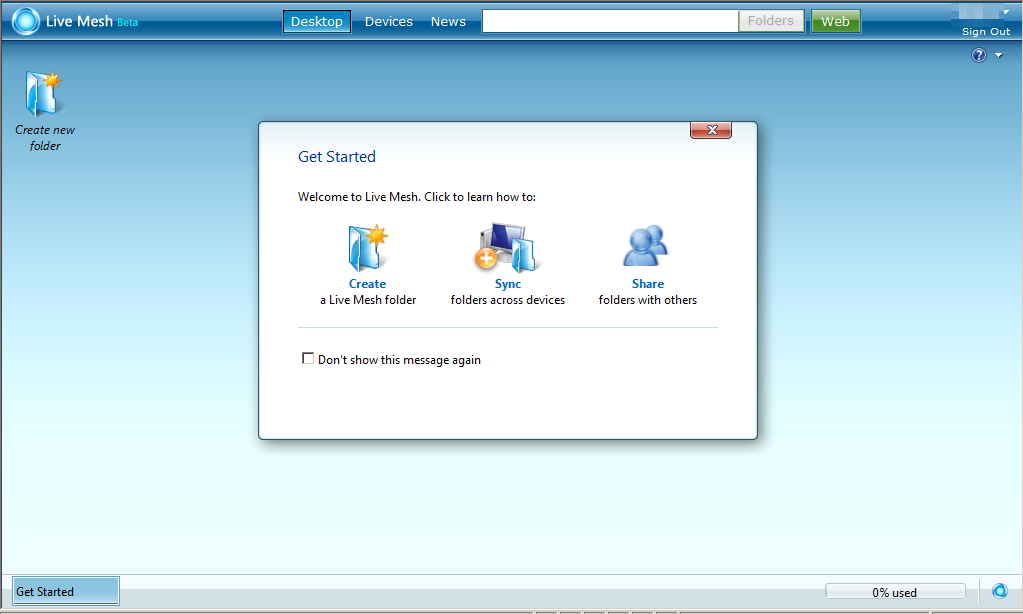Click the Live Mesh logo orb
1023x614 pixels.
pos(26,21)
